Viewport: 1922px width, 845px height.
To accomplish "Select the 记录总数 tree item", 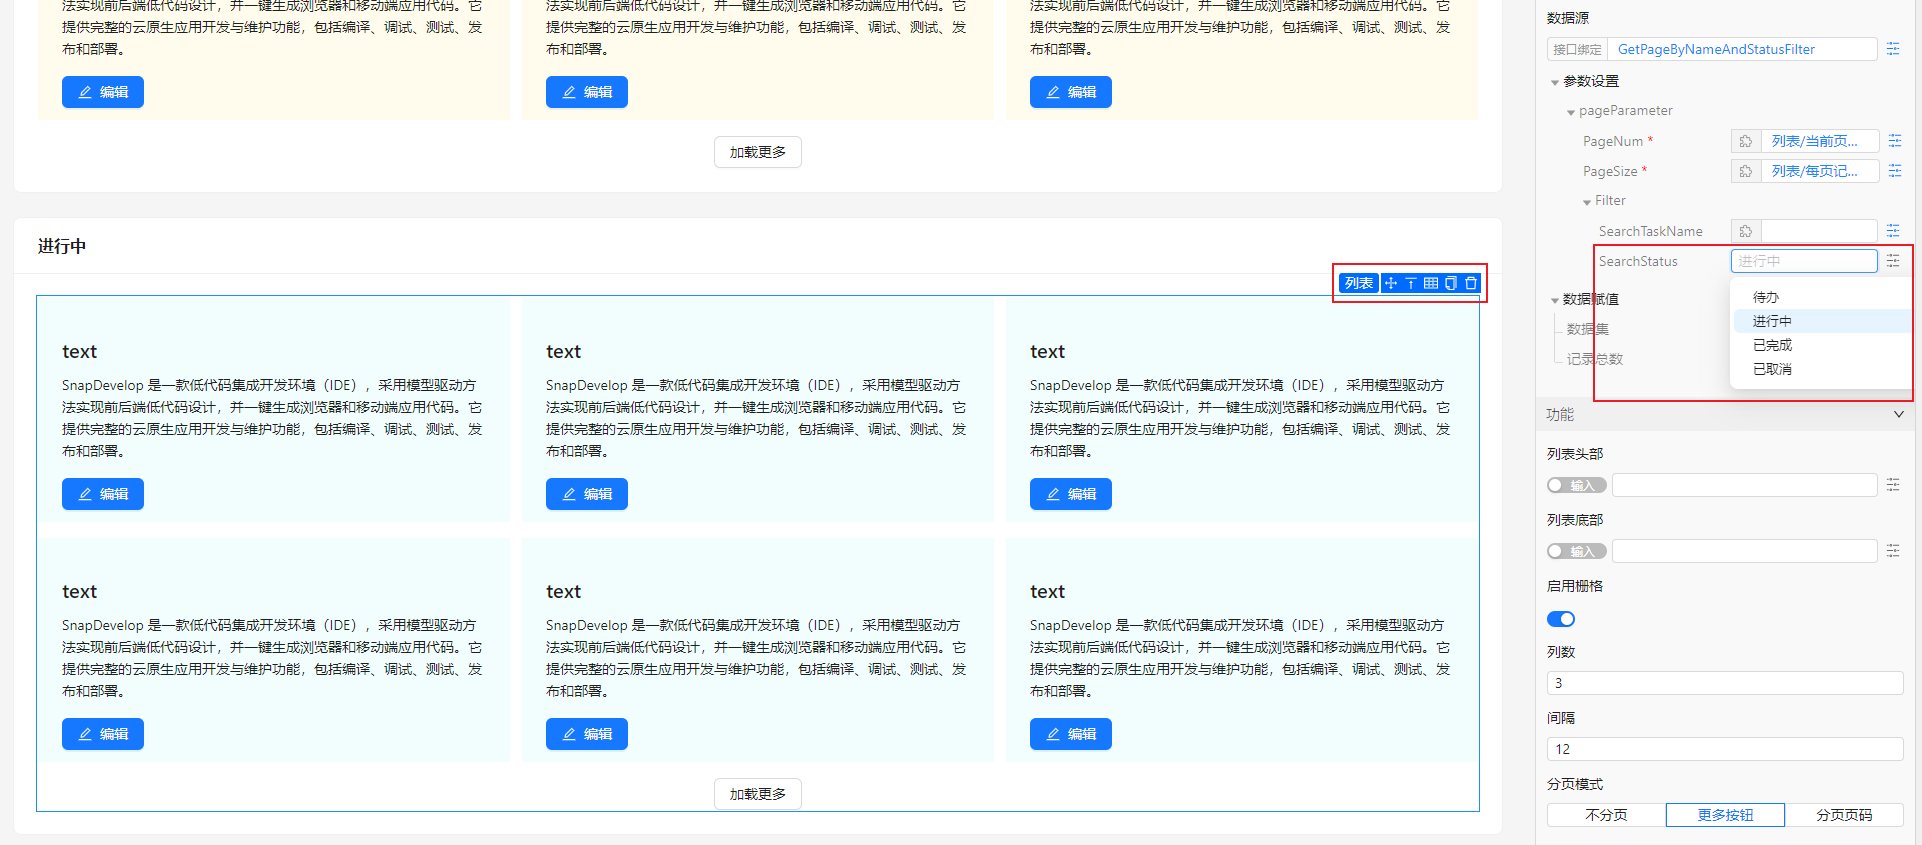I will [x=1595, y=359].
